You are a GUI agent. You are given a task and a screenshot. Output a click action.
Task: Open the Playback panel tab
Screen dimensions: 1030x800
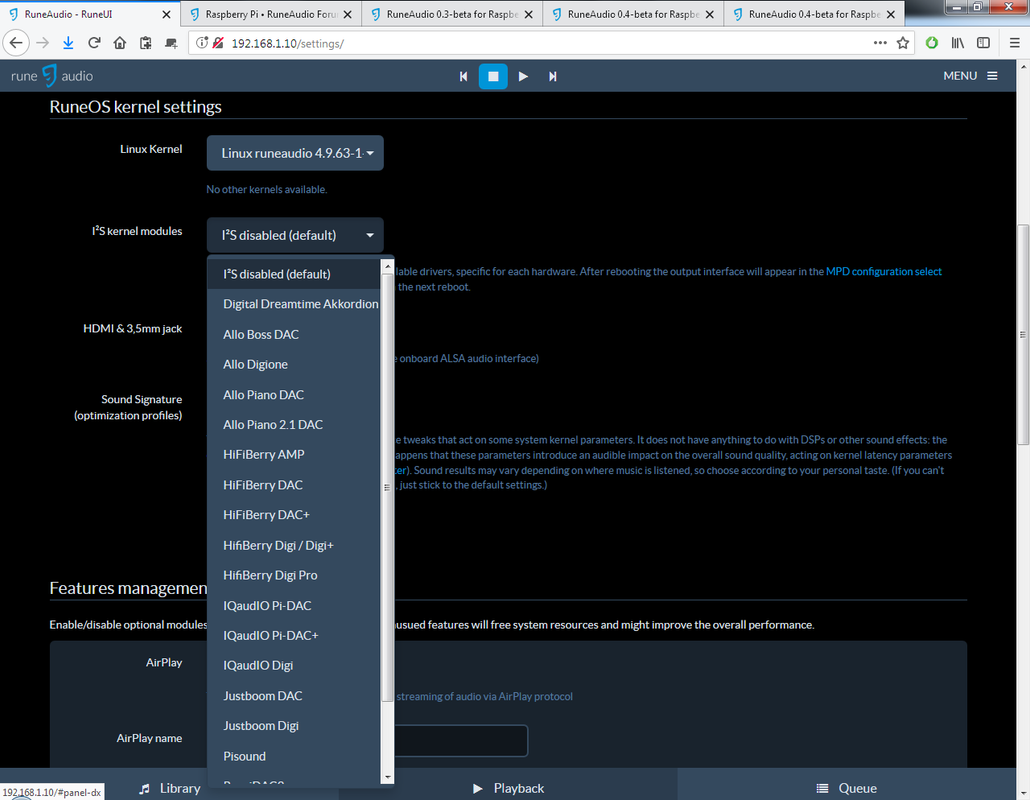click(508, 788)
